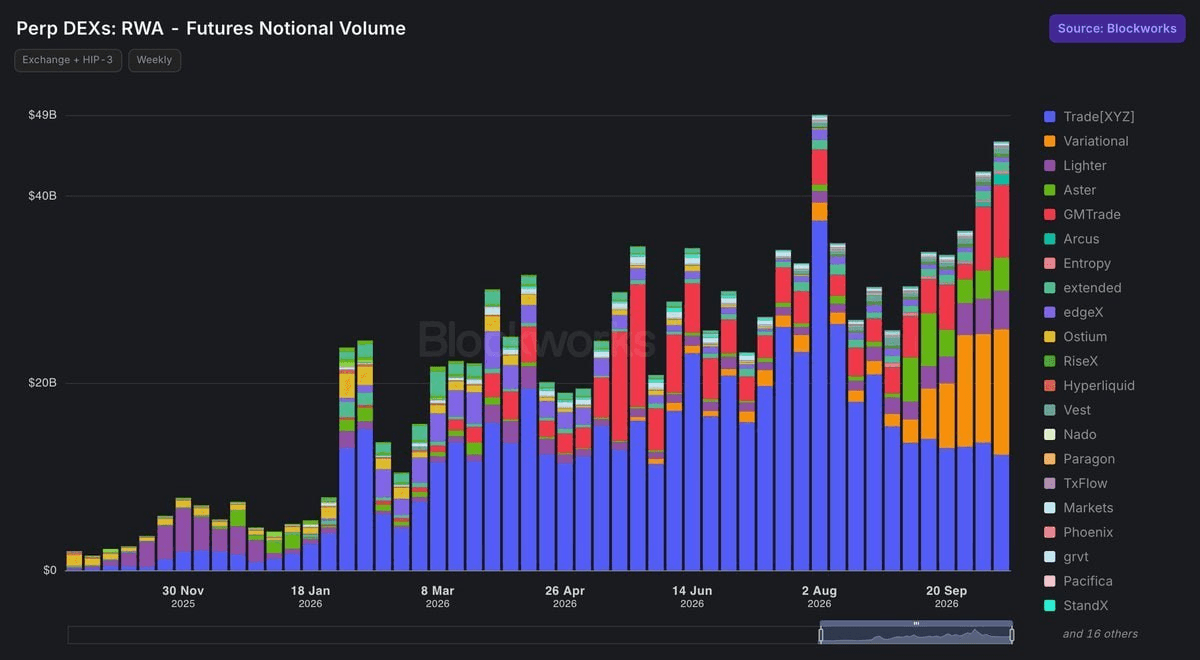1200x660 pixels.
Task: Click the Hyperliquid legend marker
Action: [x=1049, y=386]
